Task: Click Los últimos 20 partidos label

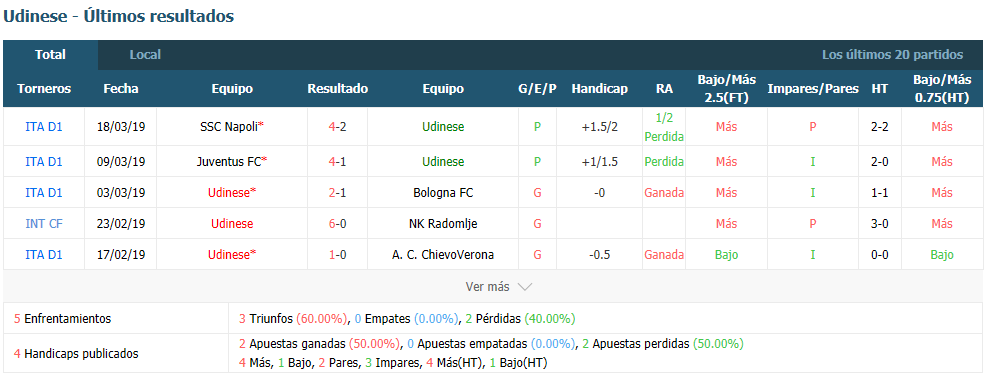Action: [892, 55]
